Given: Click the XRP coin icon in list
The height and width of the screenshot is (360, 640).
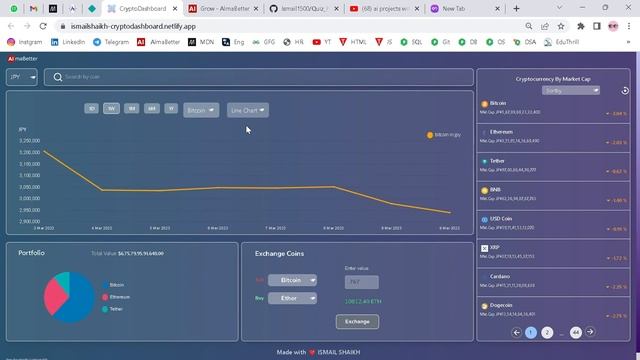Looking at the screenshot, I should tap(484, 248).
